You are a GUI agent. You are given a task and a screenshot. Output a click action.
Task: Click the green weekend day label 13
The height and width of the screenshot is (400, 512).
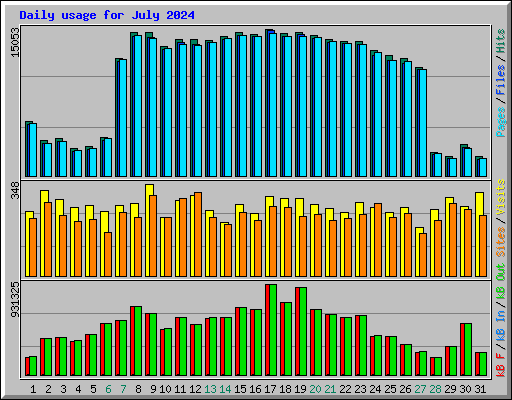[x=210, y=389]
